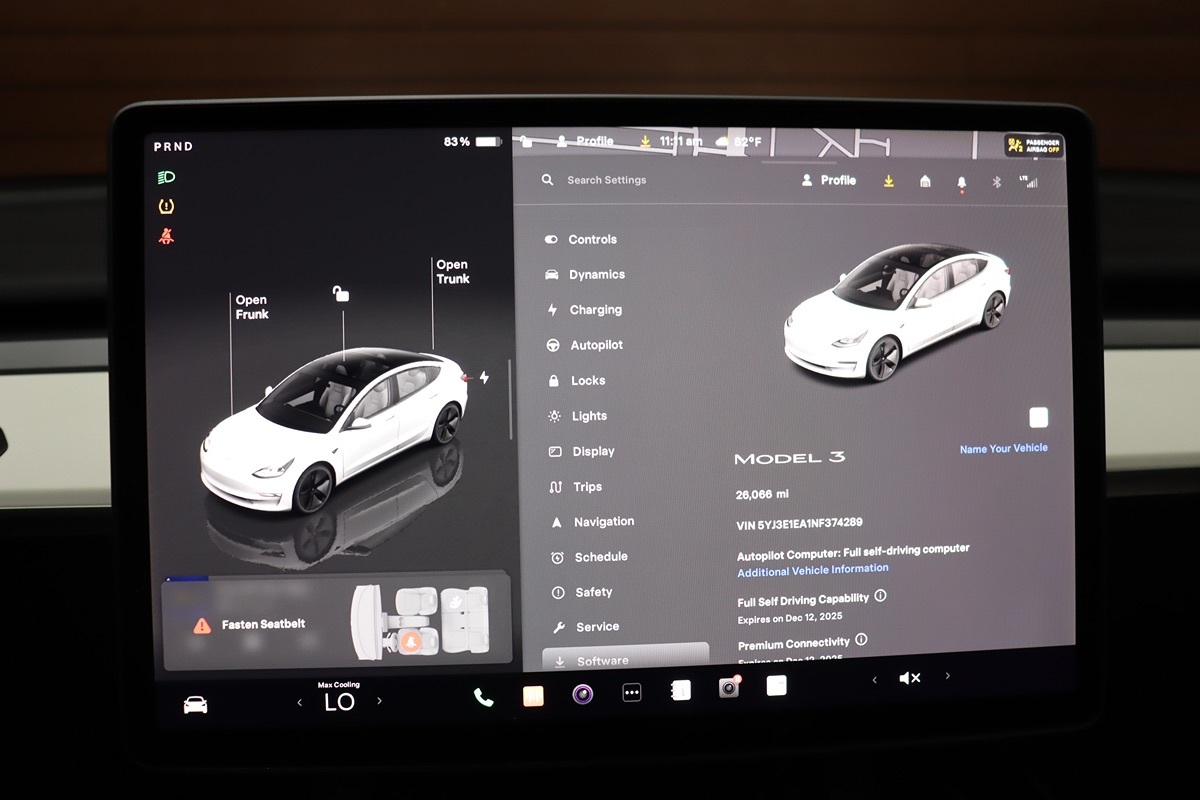This screenshot has height=800, width=1200.
Task: Open the Charging settings menu
Action: click(584, 310)
